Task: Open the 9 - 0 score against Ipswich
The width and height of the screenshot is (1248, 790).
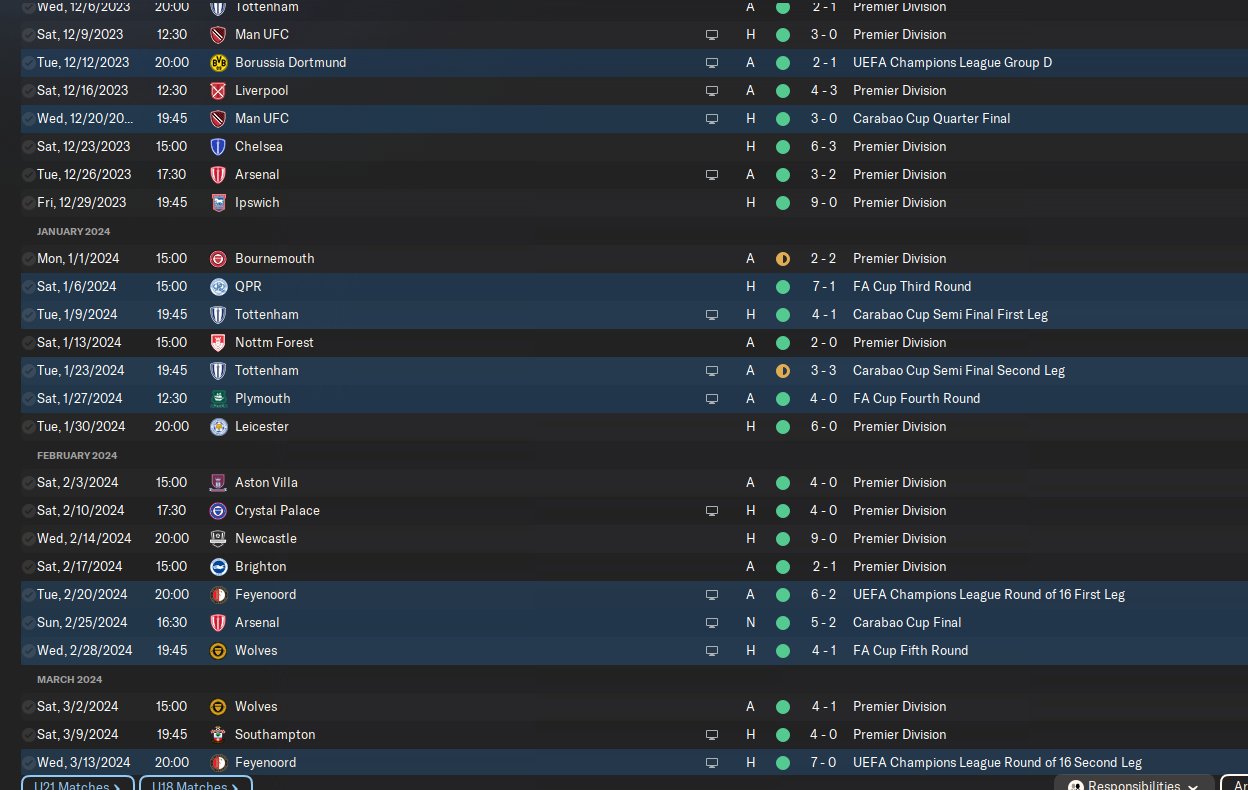Action: click(824, 202)
